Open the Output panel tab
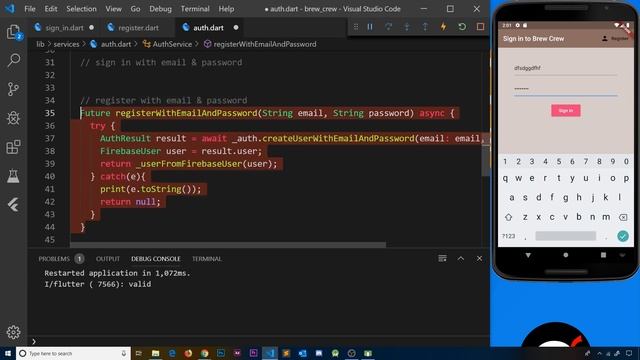 (108, 259)
